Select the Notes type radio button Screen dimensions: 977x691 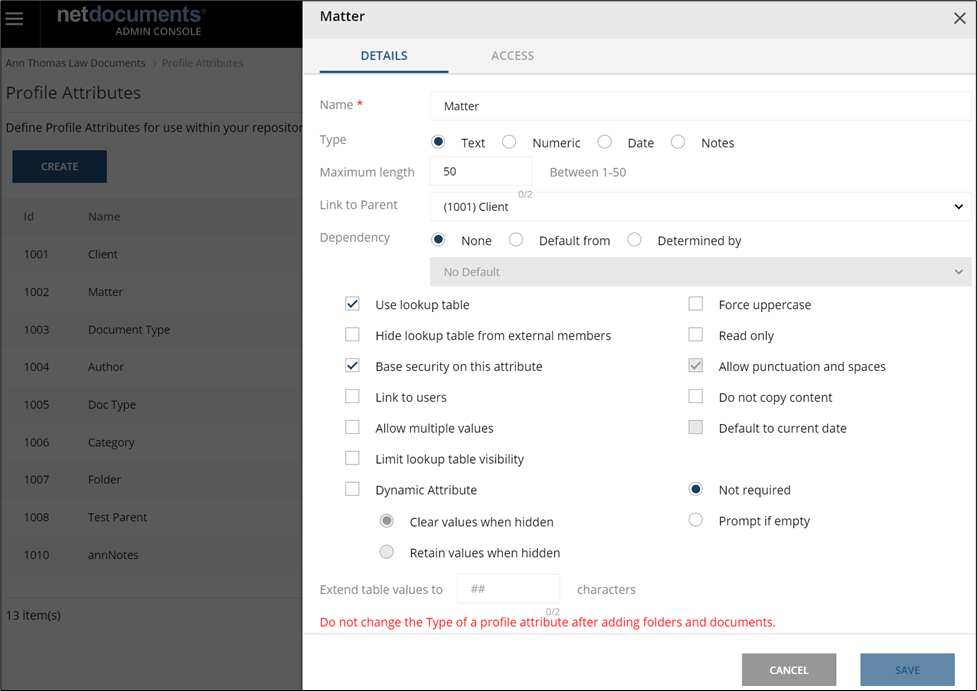coord(678,142)
